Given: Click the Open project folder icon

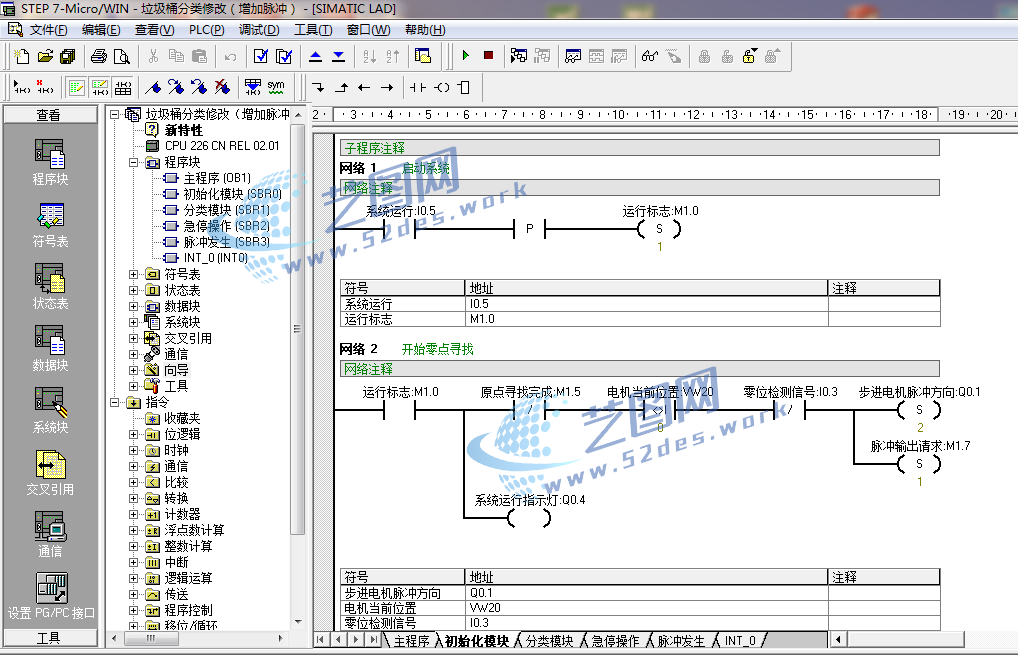Looking at the screenshot, I should pos(45,56).
